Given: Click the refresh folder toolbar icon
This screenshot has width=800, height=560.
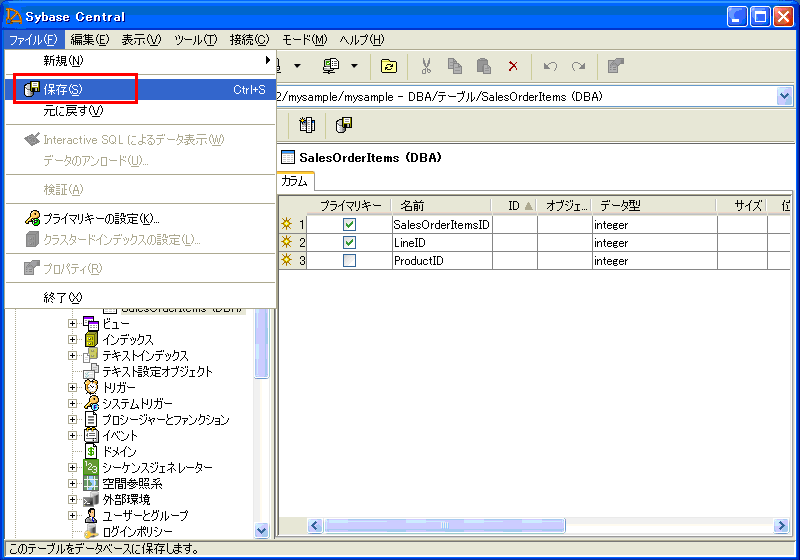Looking at the screenshot, I should click(389, 66).
